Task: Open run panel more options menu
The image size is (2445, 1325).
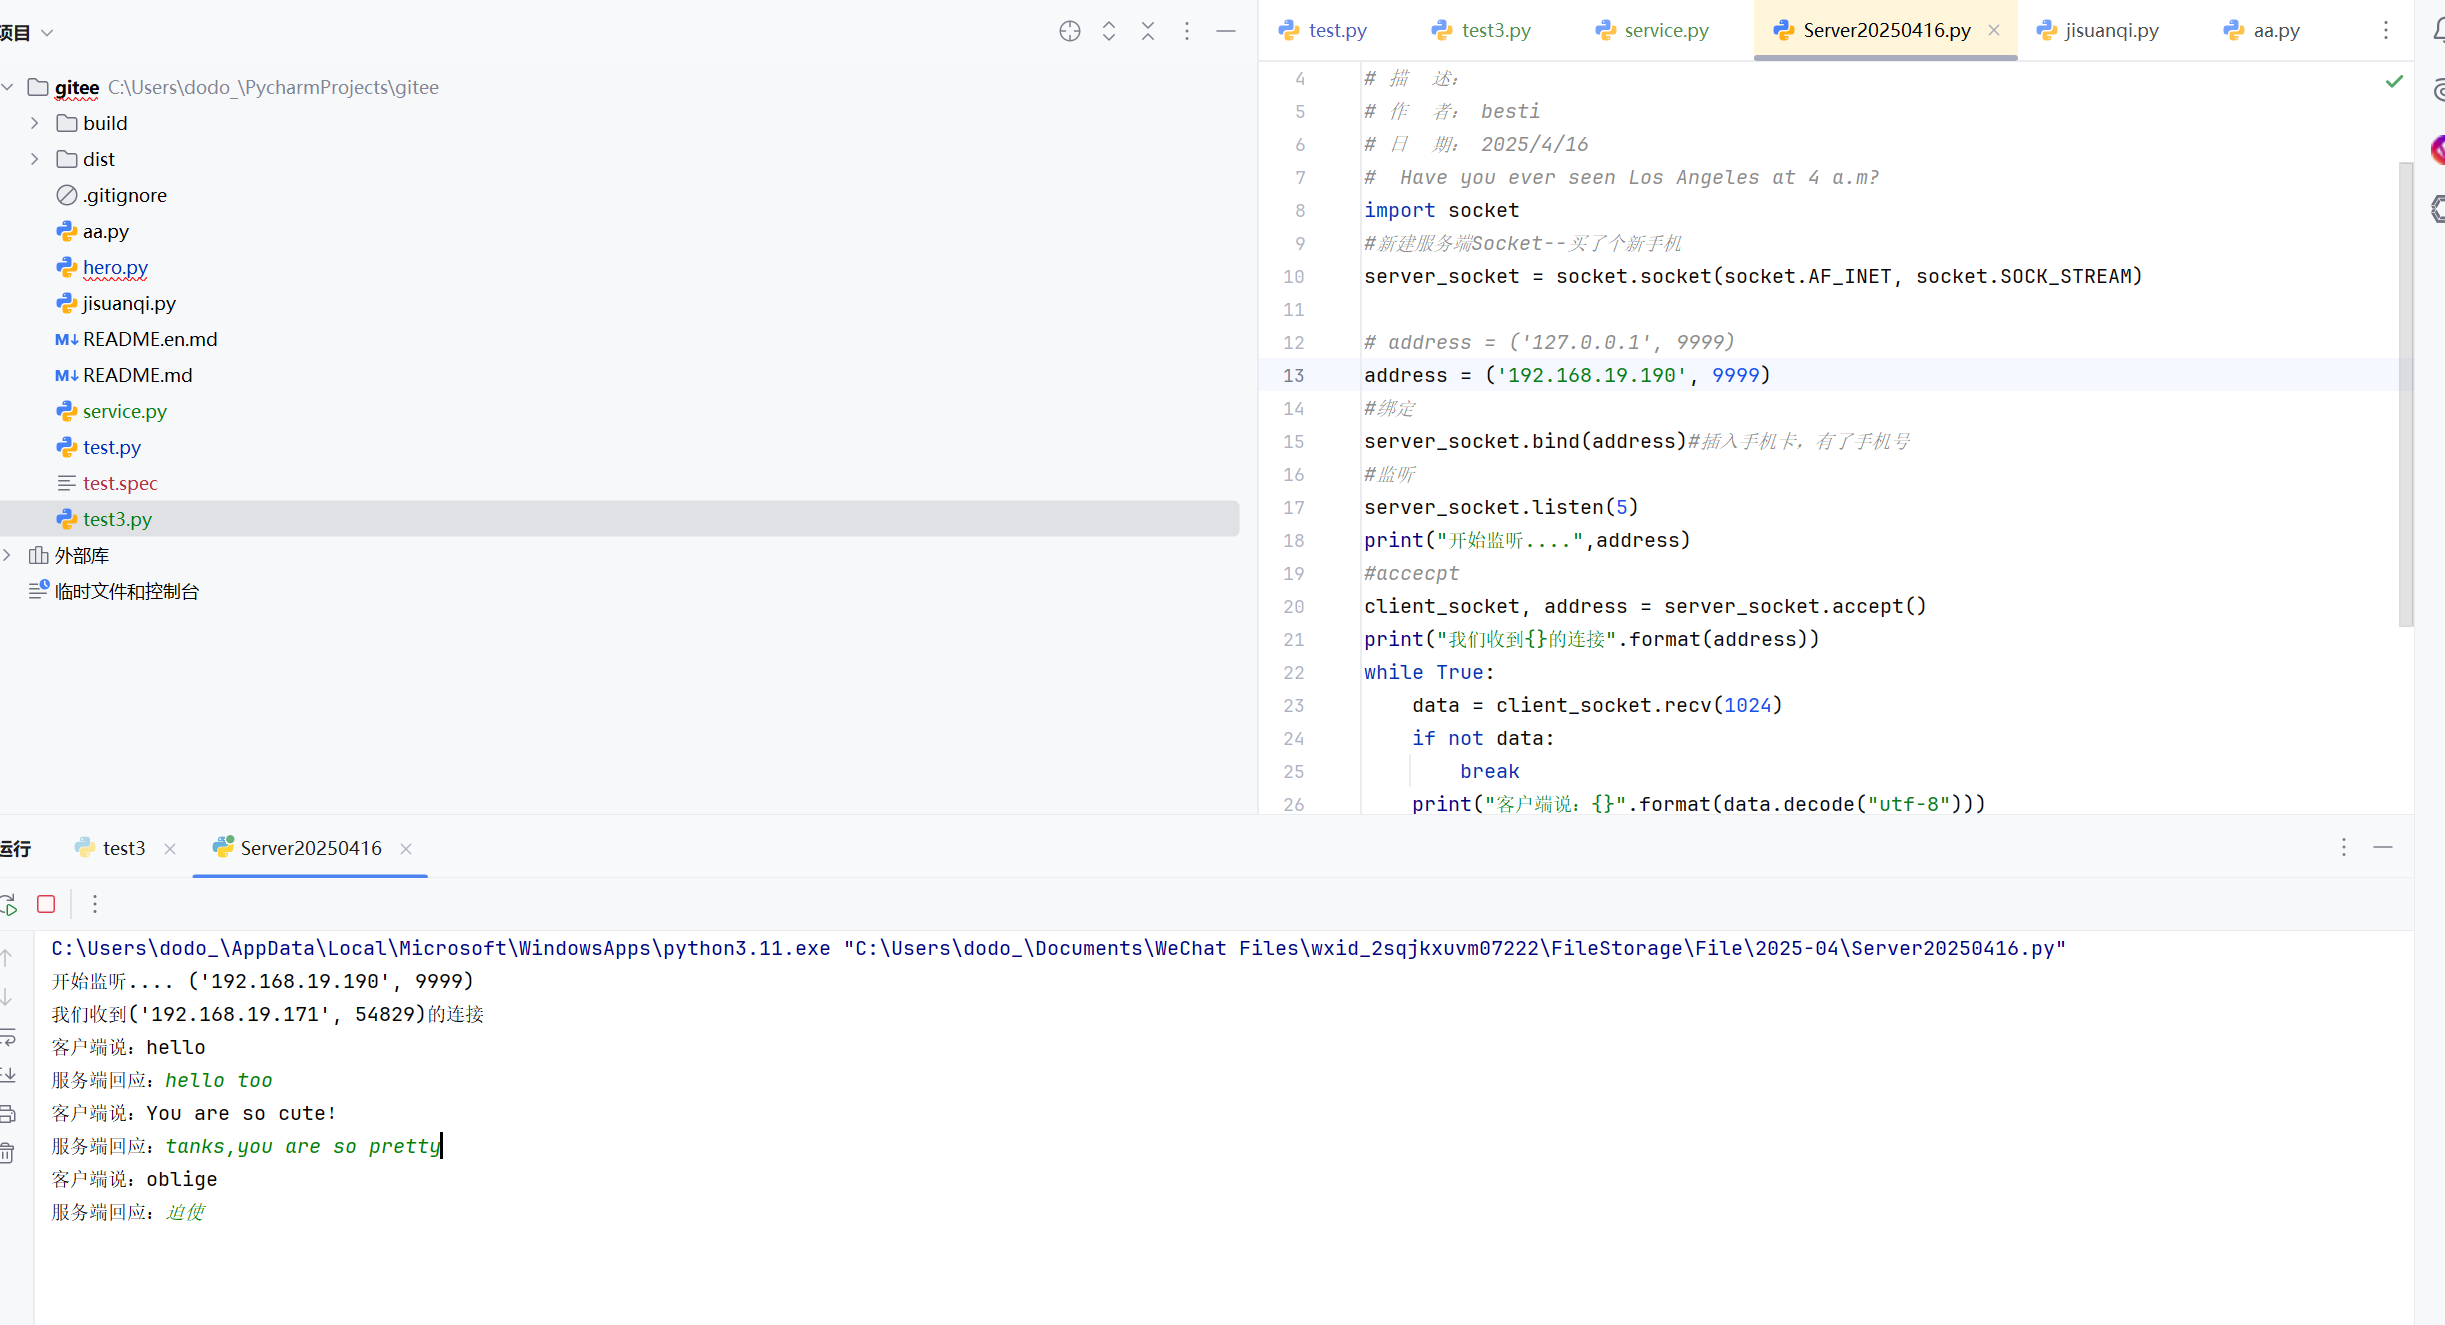Action: pyautogui.click(x=2343, y=847)
